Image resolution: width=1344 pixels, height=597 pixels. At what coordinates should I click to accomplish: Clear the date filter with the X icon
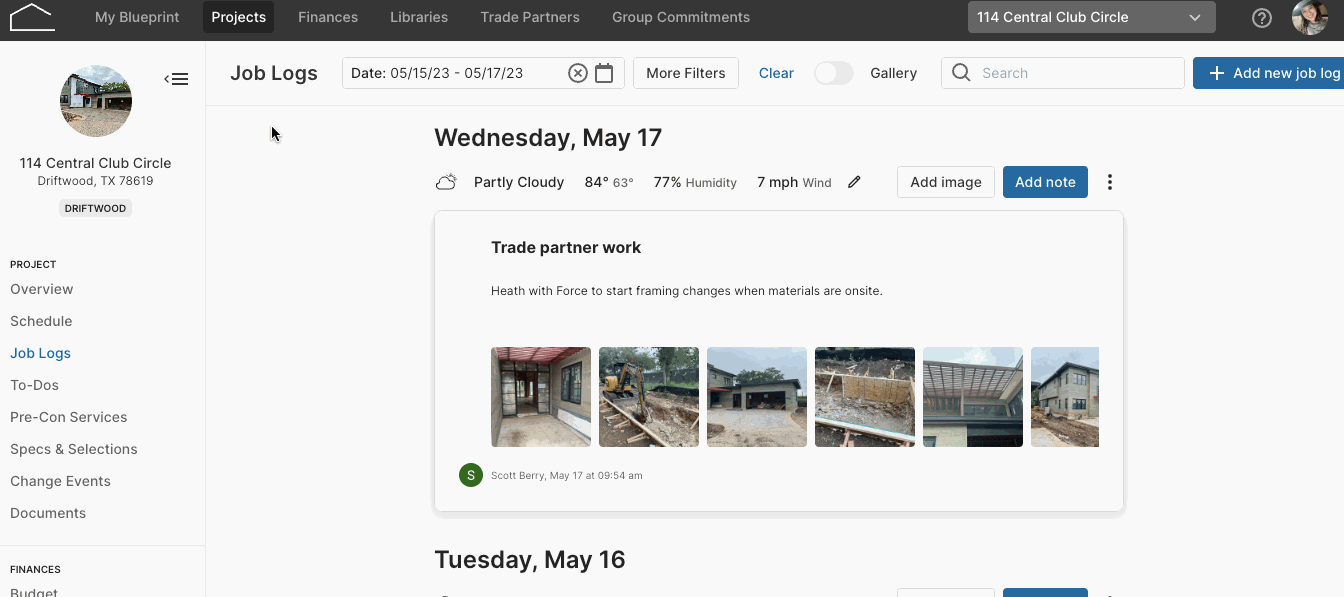pos(578,73)
